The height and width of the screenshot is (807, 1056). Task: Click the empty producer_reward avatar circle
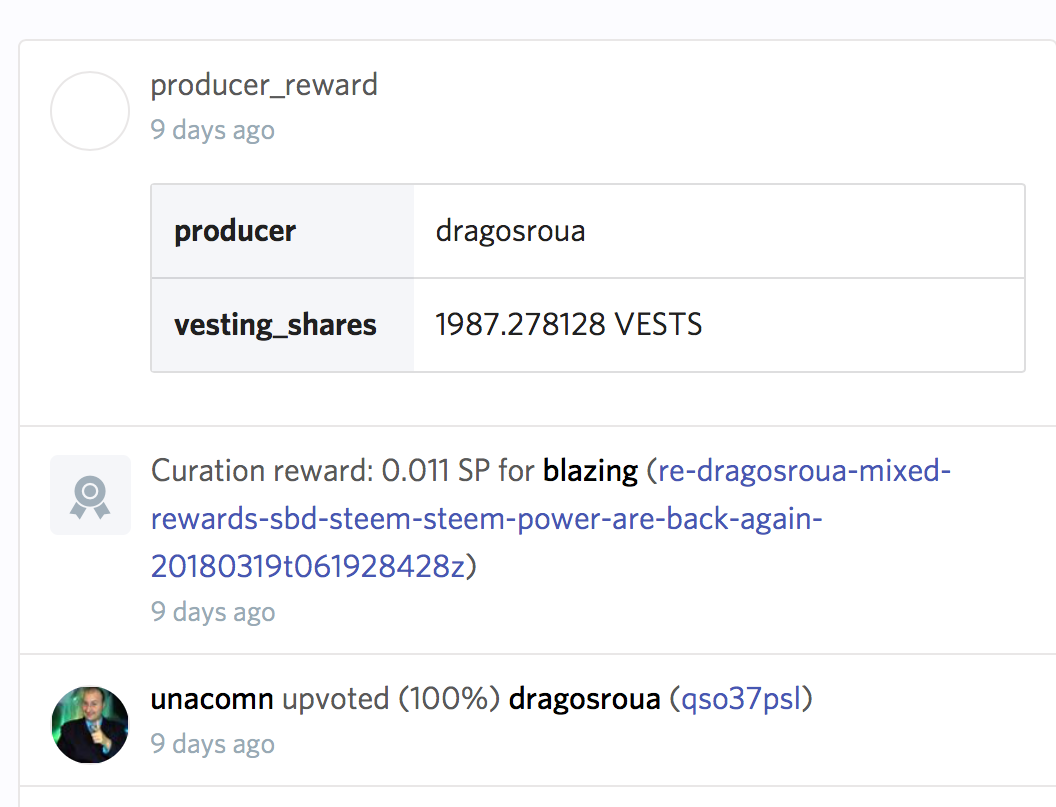pos(90,111)
